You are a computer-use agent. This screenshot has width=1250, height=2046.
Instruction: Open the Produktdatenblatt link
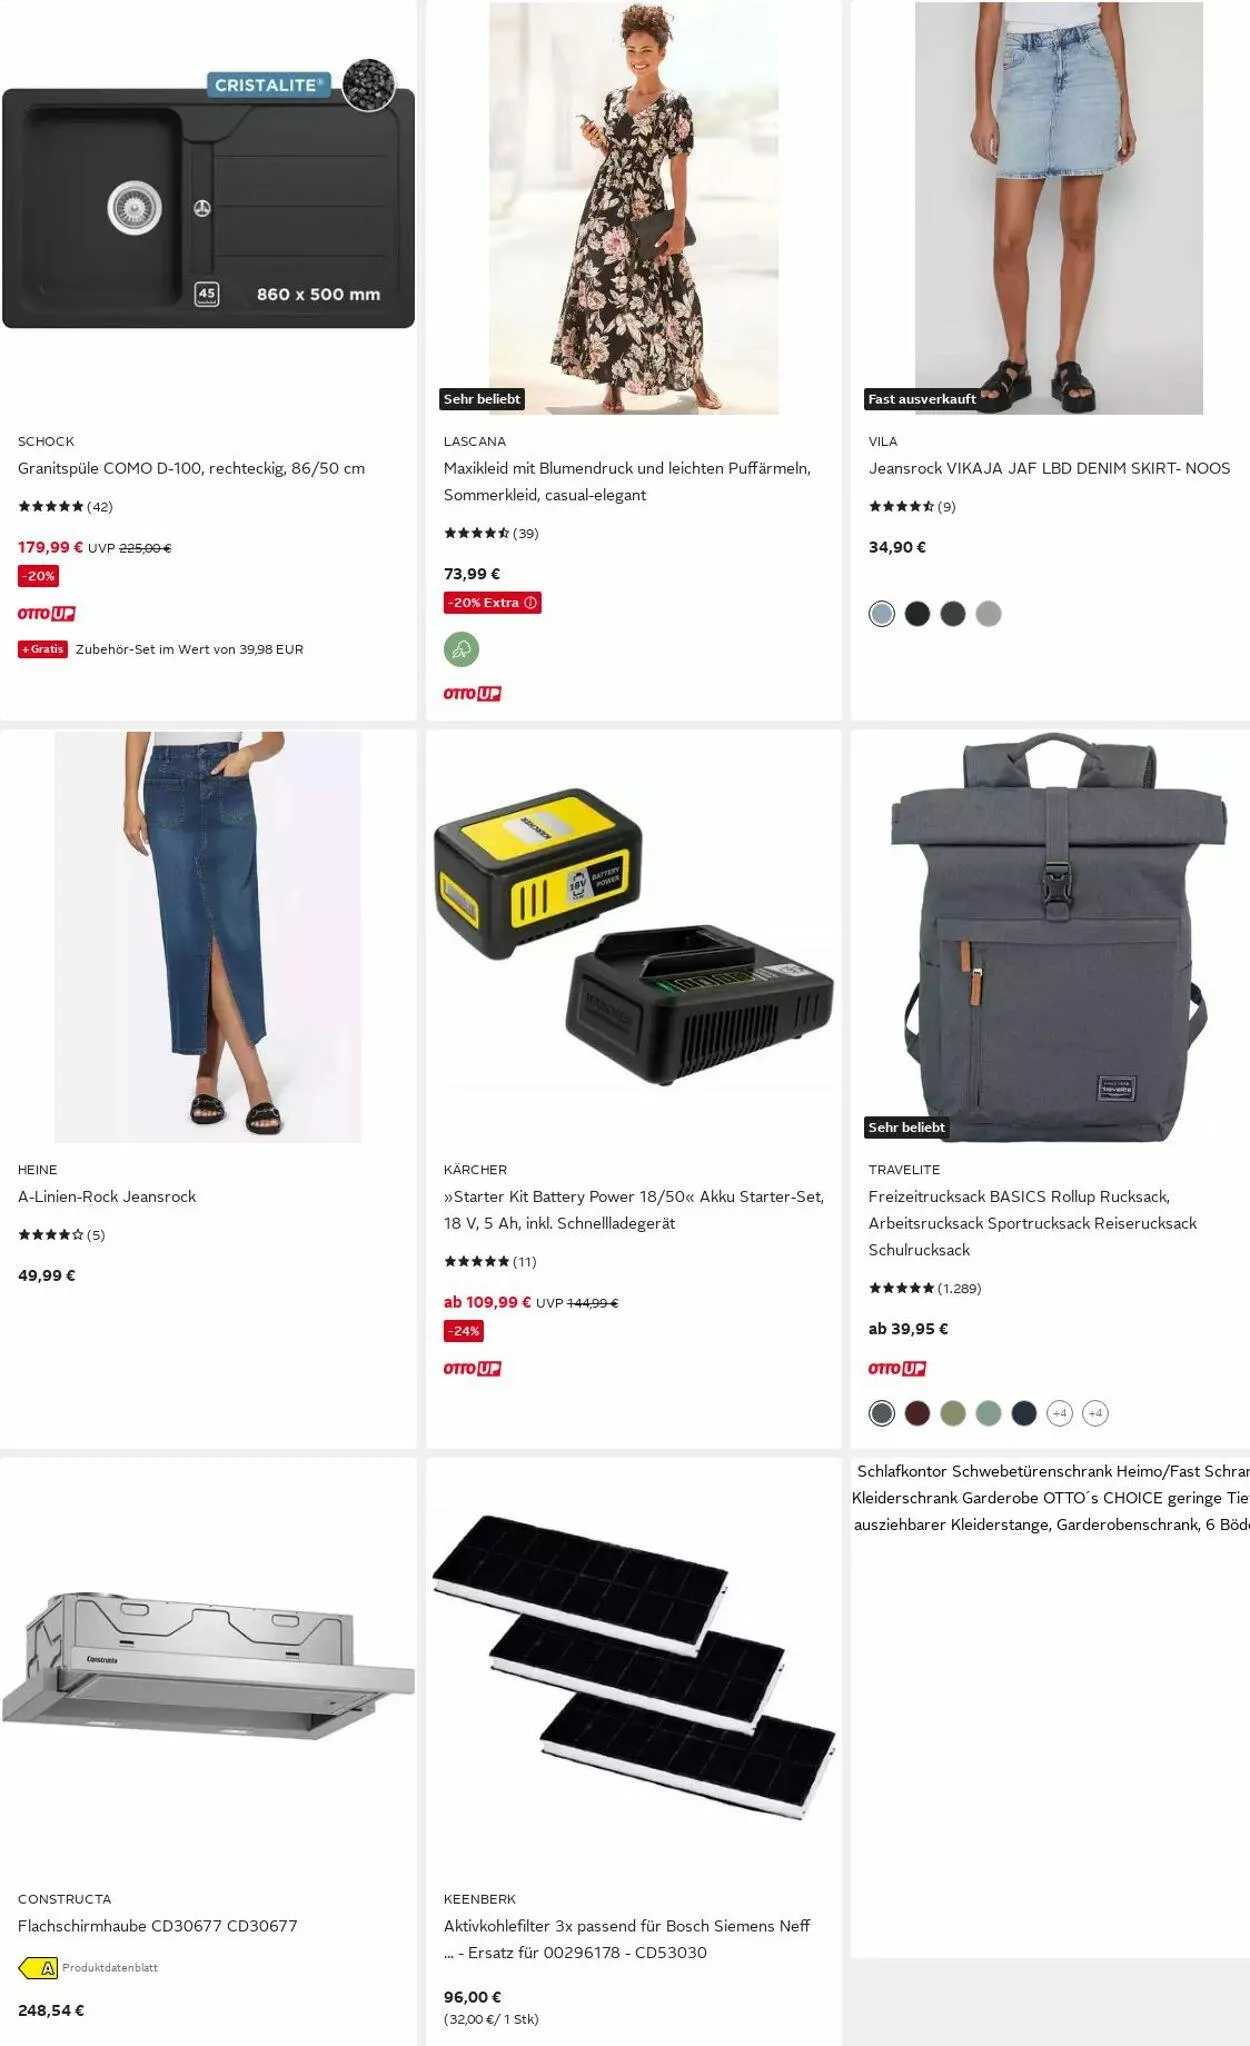pyautogui.click(x=110, y=1967)
